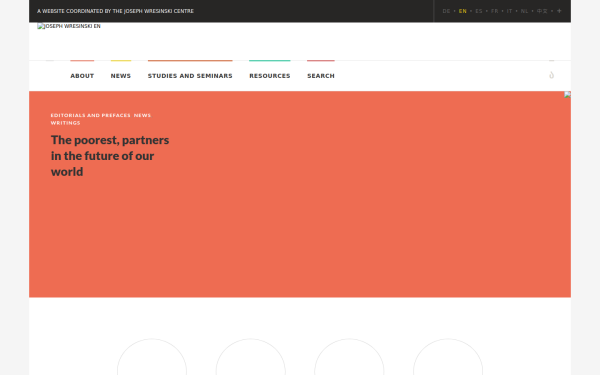Screen dimensions: 600x375
Task: Open the Resources menu
Action: pyautogui.click(x=270, y=76)
